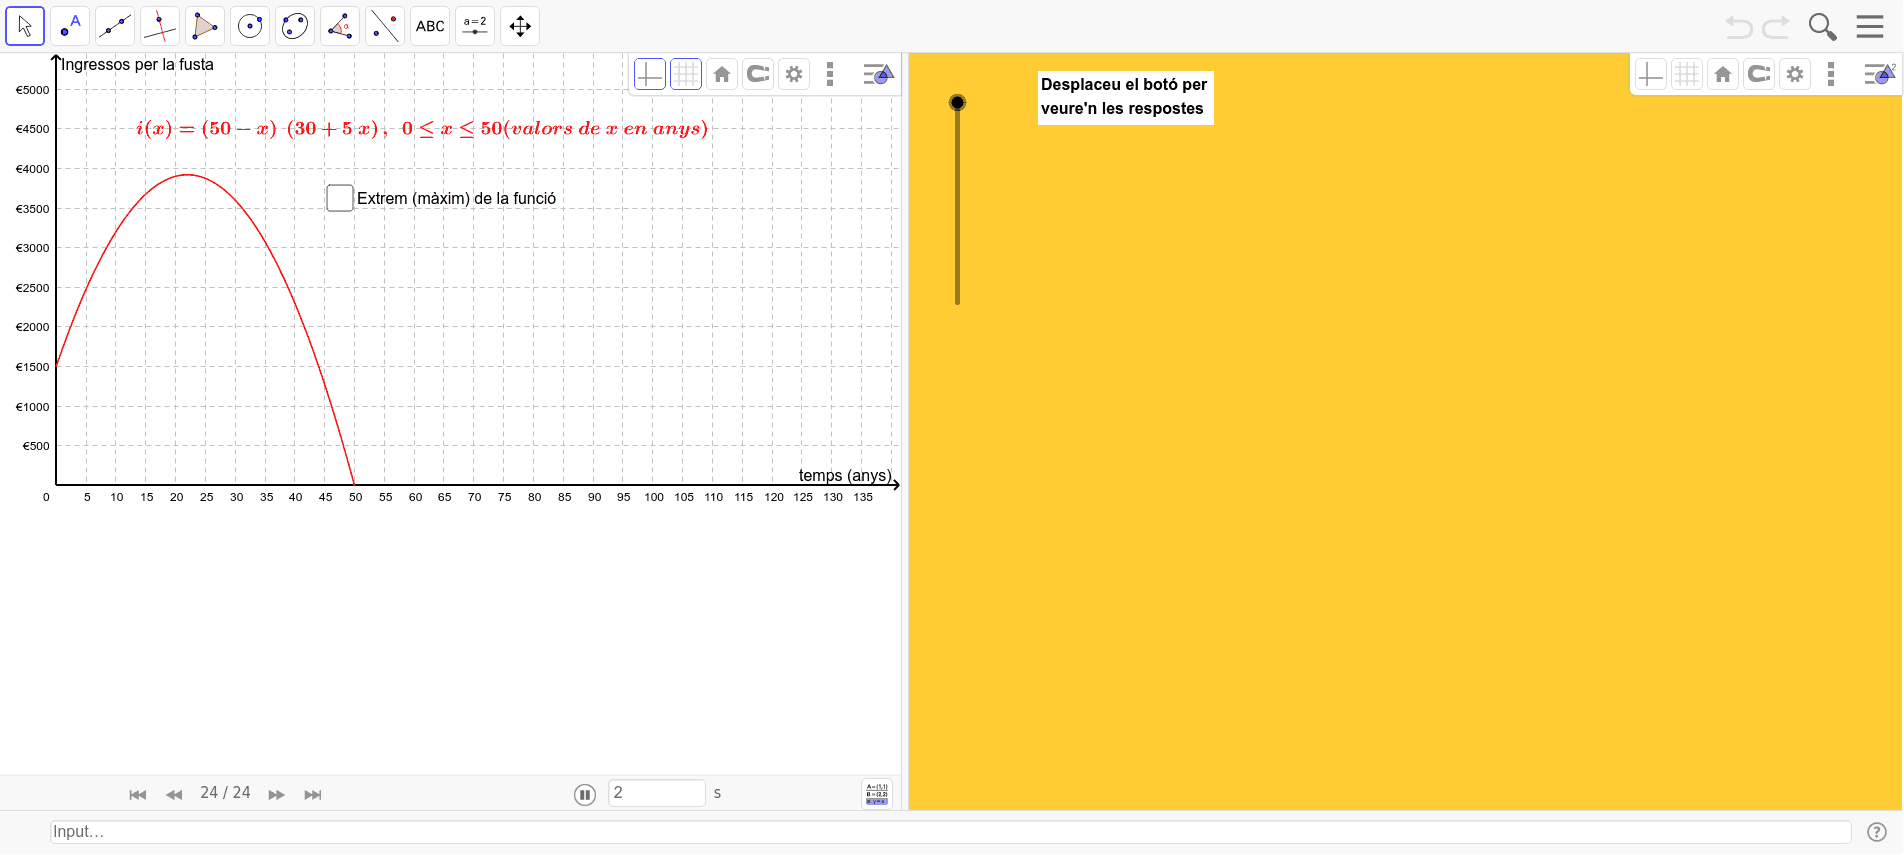Reset right view with home icon
1904x855 pixels.
tap(1723, 74)
